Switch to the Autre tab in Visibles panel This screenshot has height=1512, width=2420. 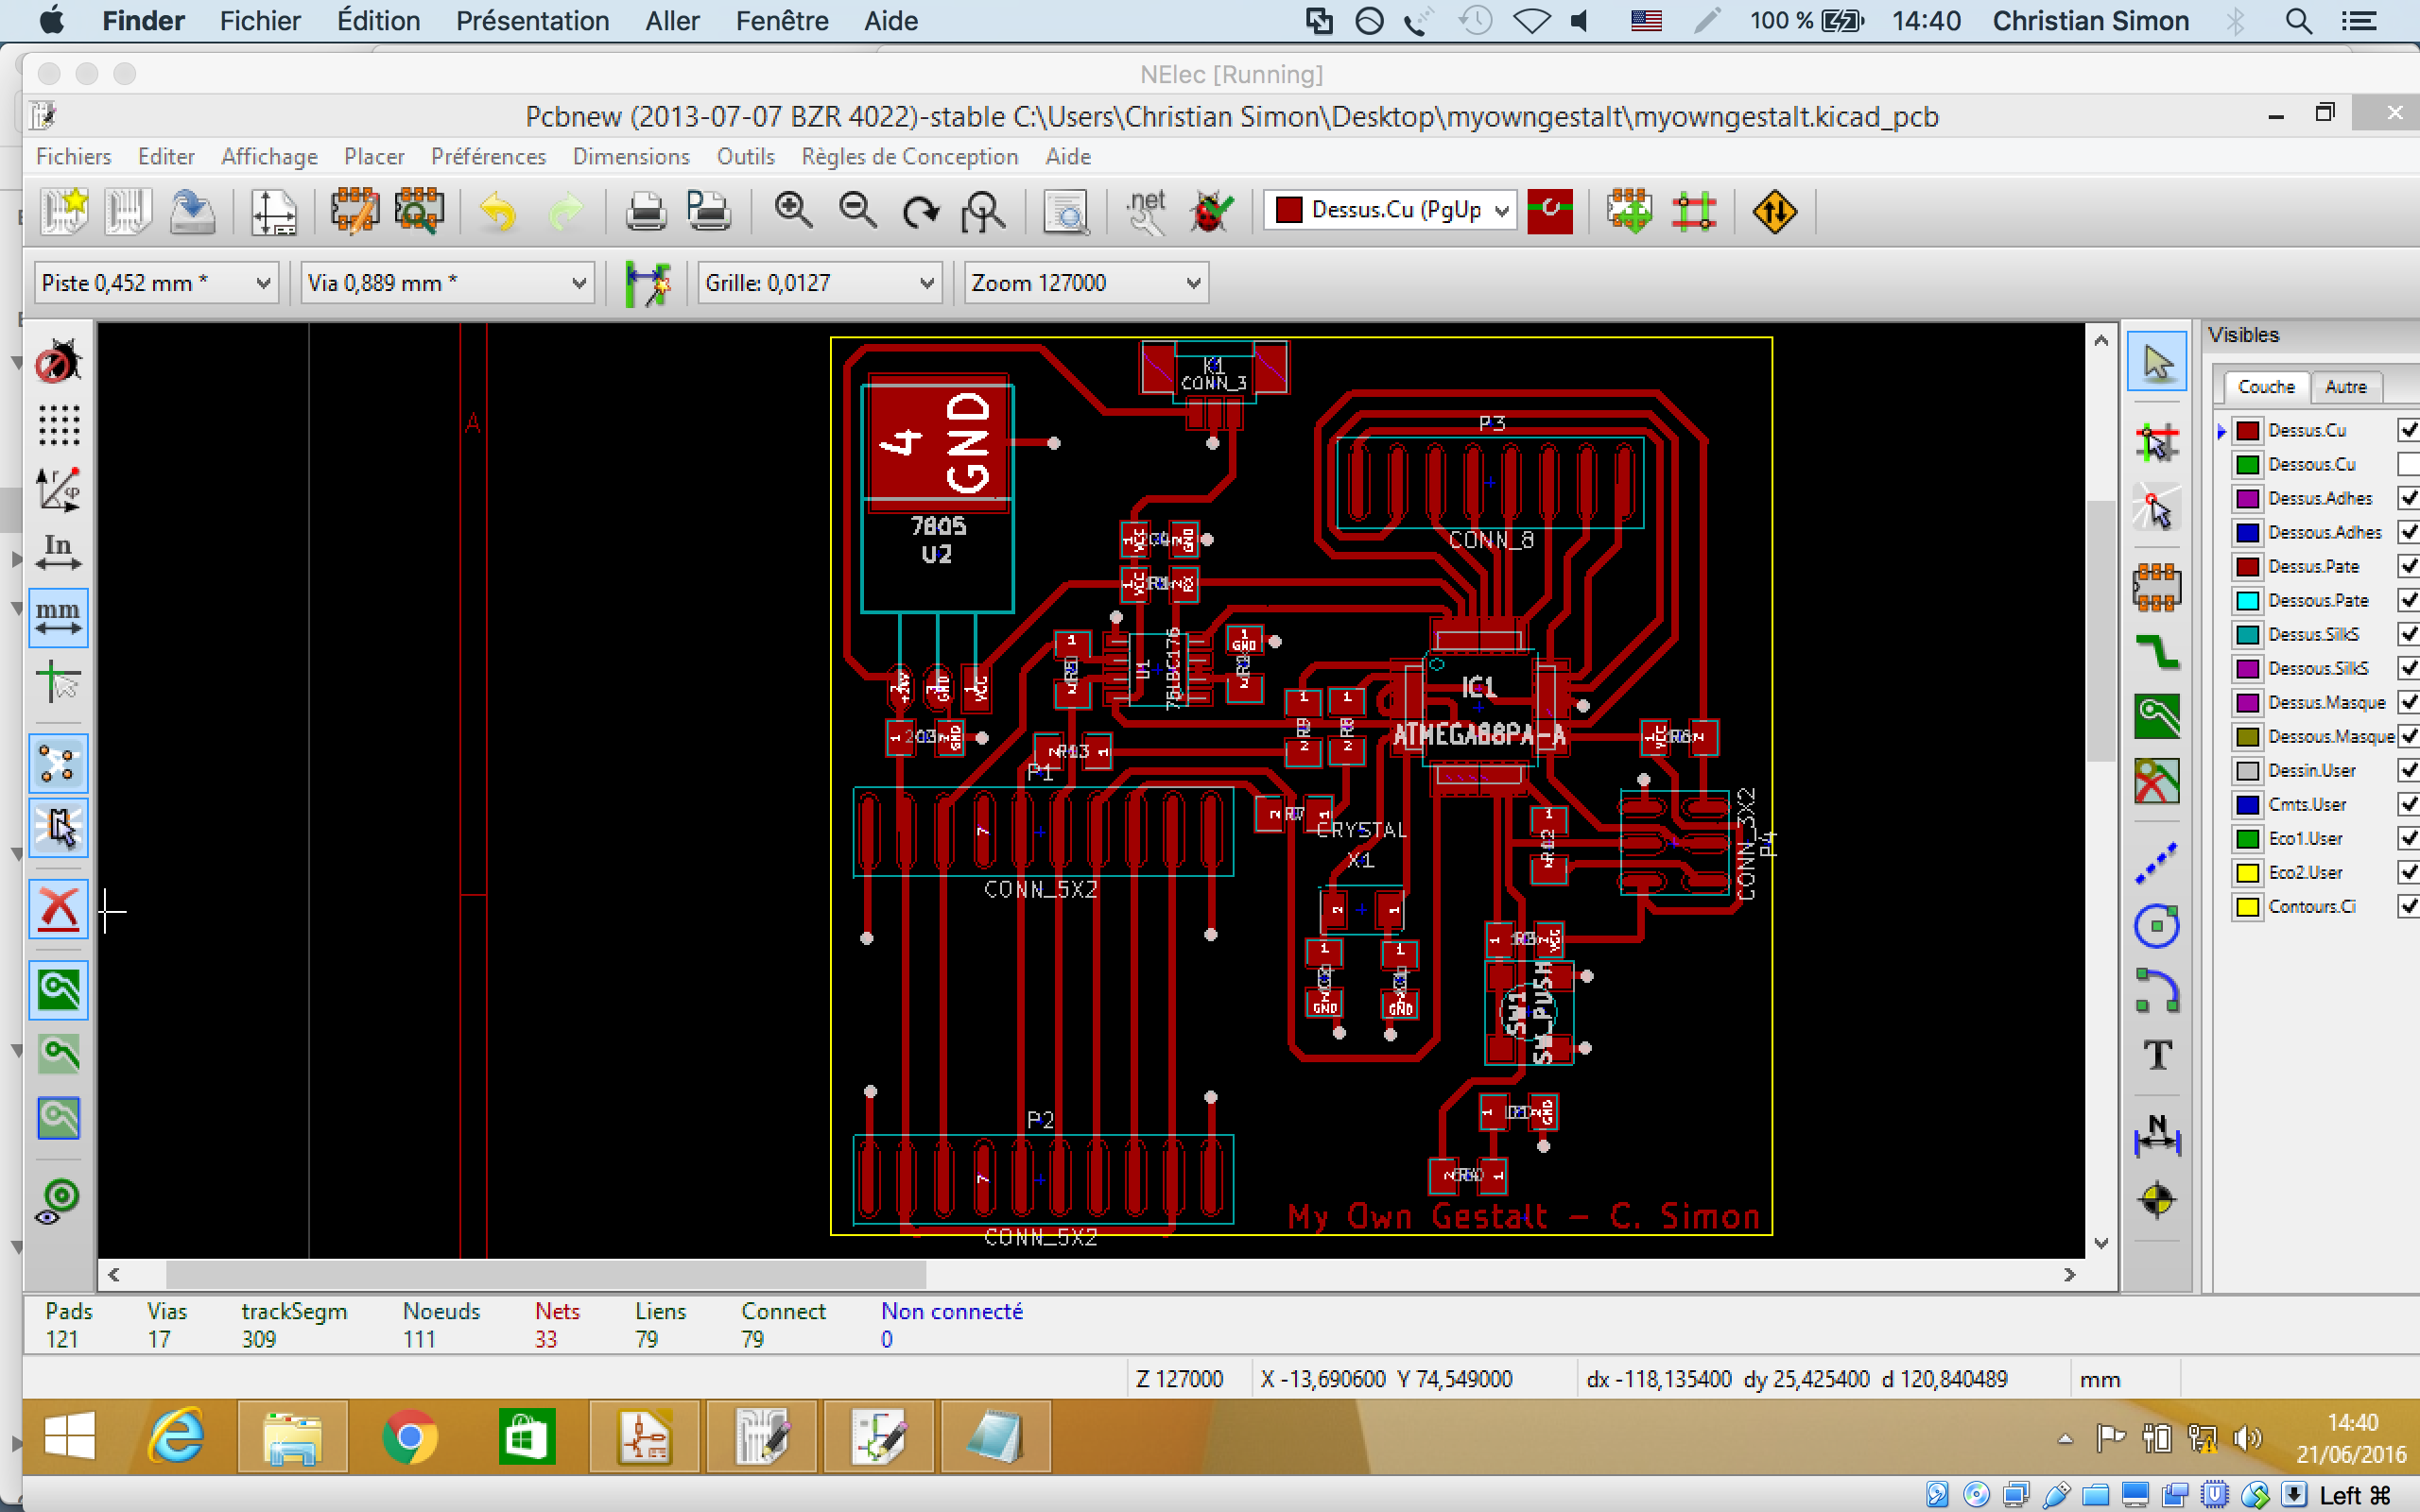(x=2347, y=387)
